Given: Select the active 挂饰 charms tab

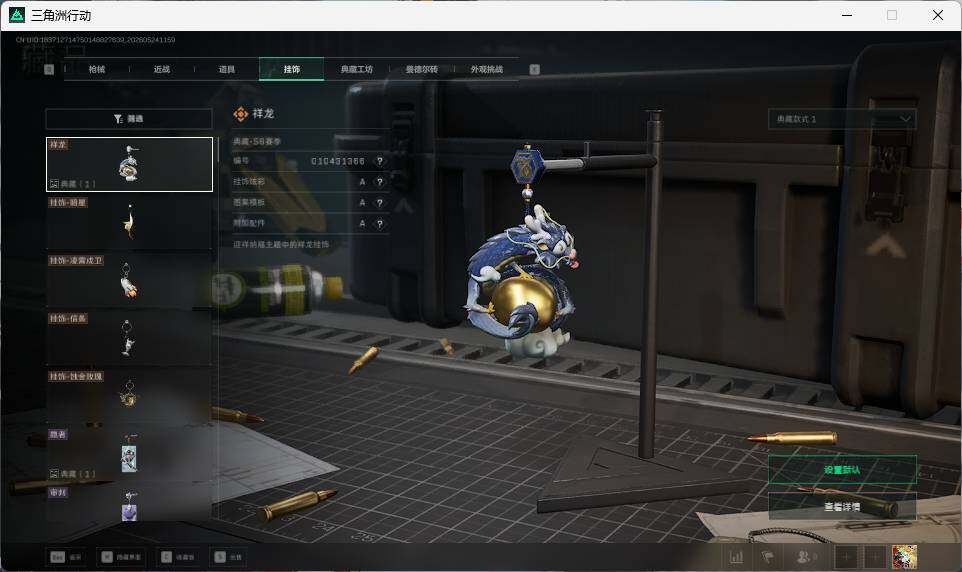Looking at the screenshot, I should 292,69.
